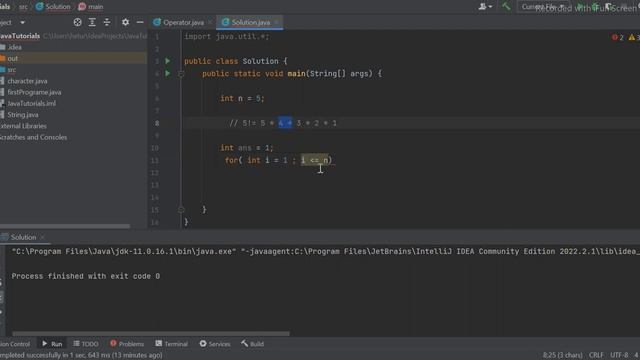The height and width of the screenshot is (360, 640).
Task: Click fold end marker at line 15
Action: coord(181,210)
